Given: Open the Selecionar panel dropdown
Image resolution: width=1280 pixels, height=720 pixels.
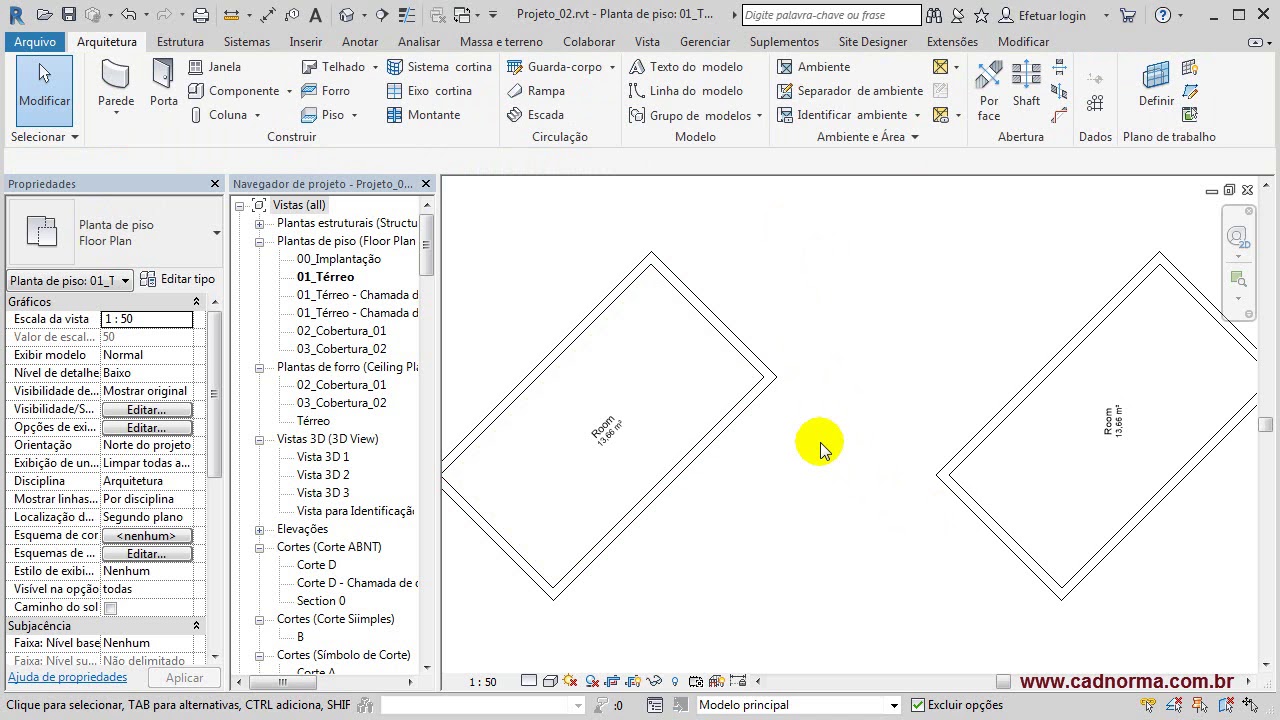Looking at the screenshot, I should pyautogui.click(x=45, y=137).
